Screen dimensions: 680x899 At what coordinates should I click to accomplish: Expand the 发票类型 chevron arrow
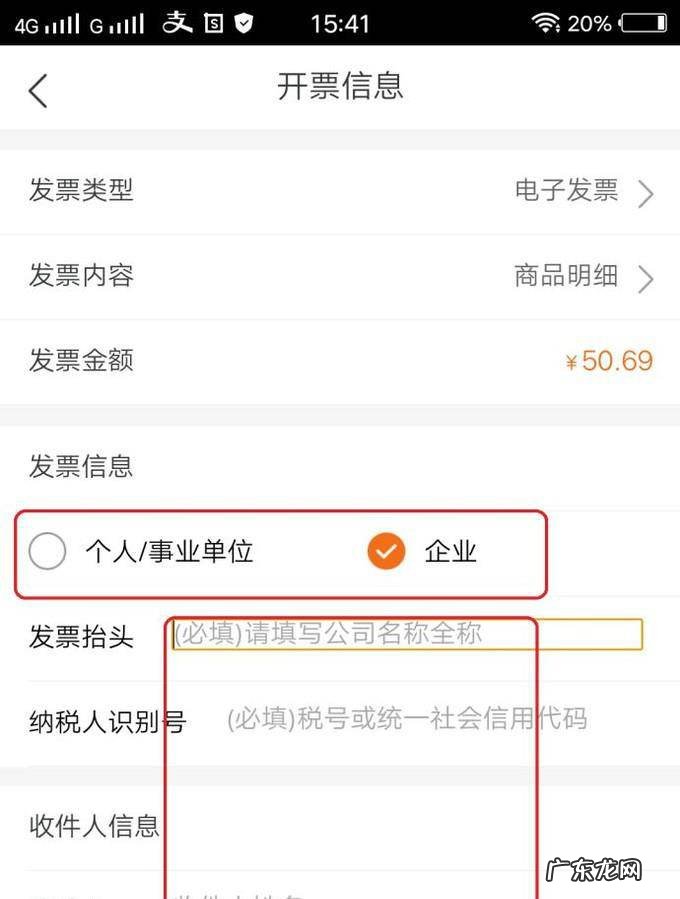tap(646, 193)
